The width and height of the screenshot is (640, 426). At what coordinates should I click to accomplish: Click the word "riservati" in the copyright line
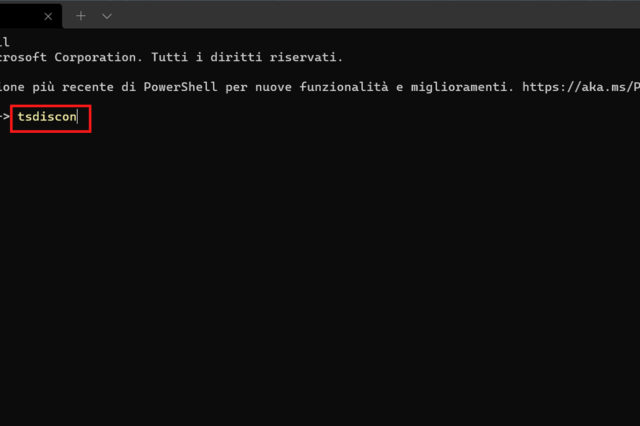[x=306, y=57]
